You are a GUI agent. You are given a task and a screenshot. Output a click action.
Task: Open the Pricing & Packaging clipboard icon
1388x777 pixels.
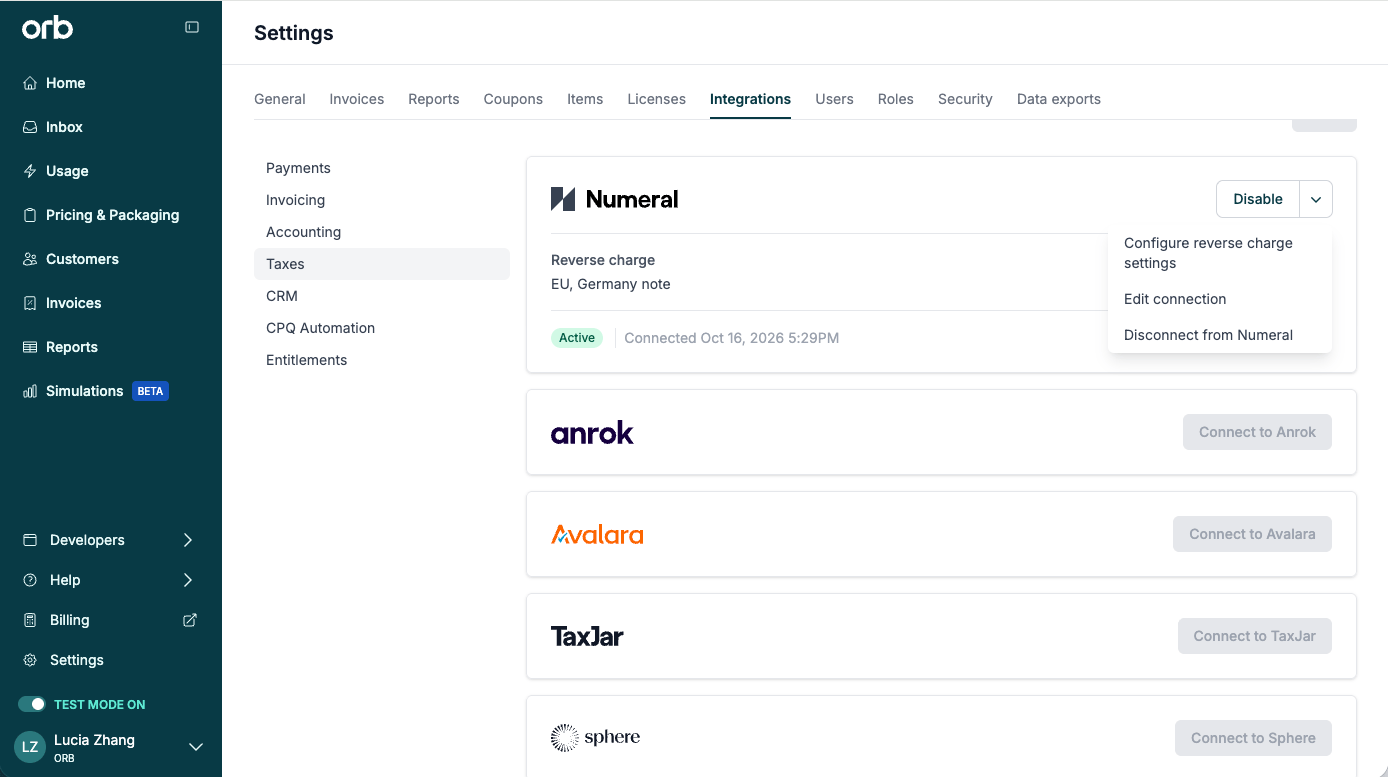click(x=30, y=215)
